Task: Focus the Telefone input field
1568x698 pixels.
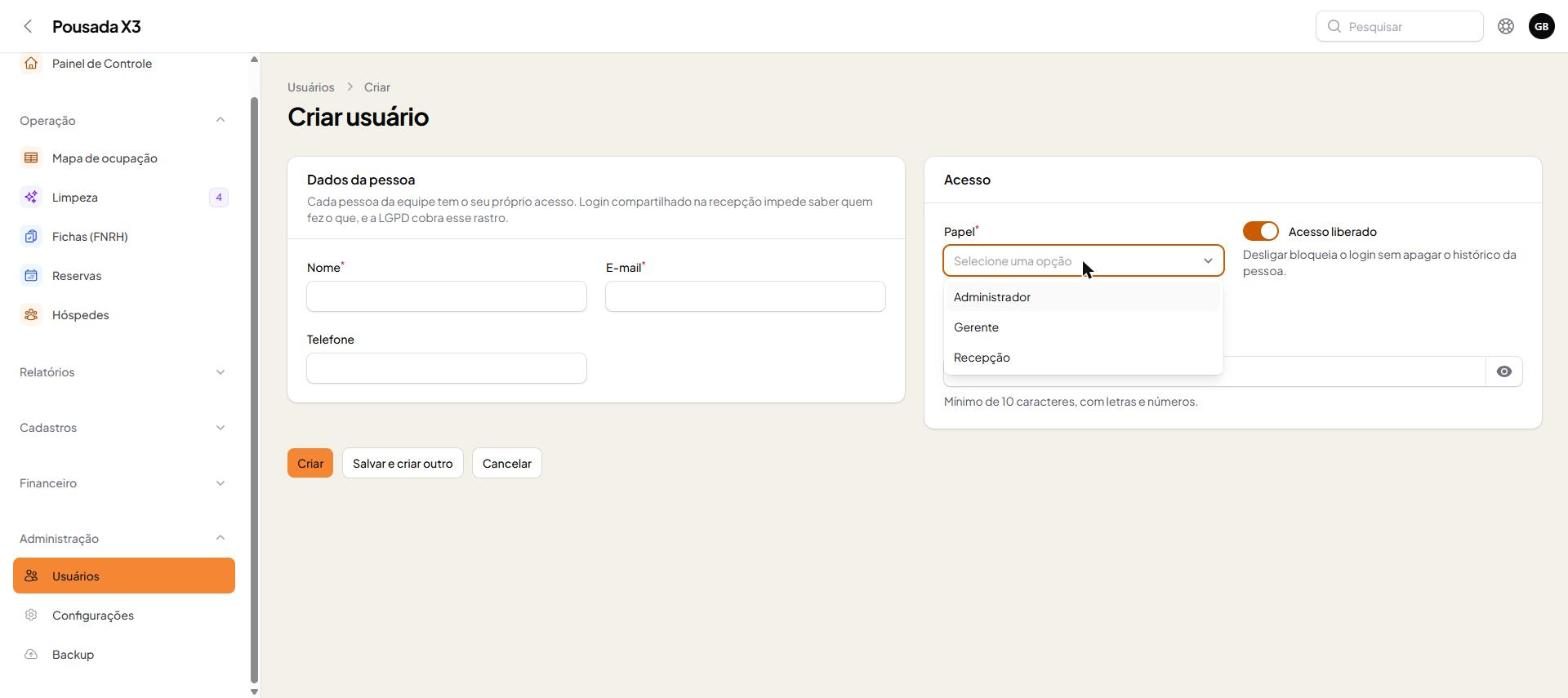Action: (x=446, y=368)
